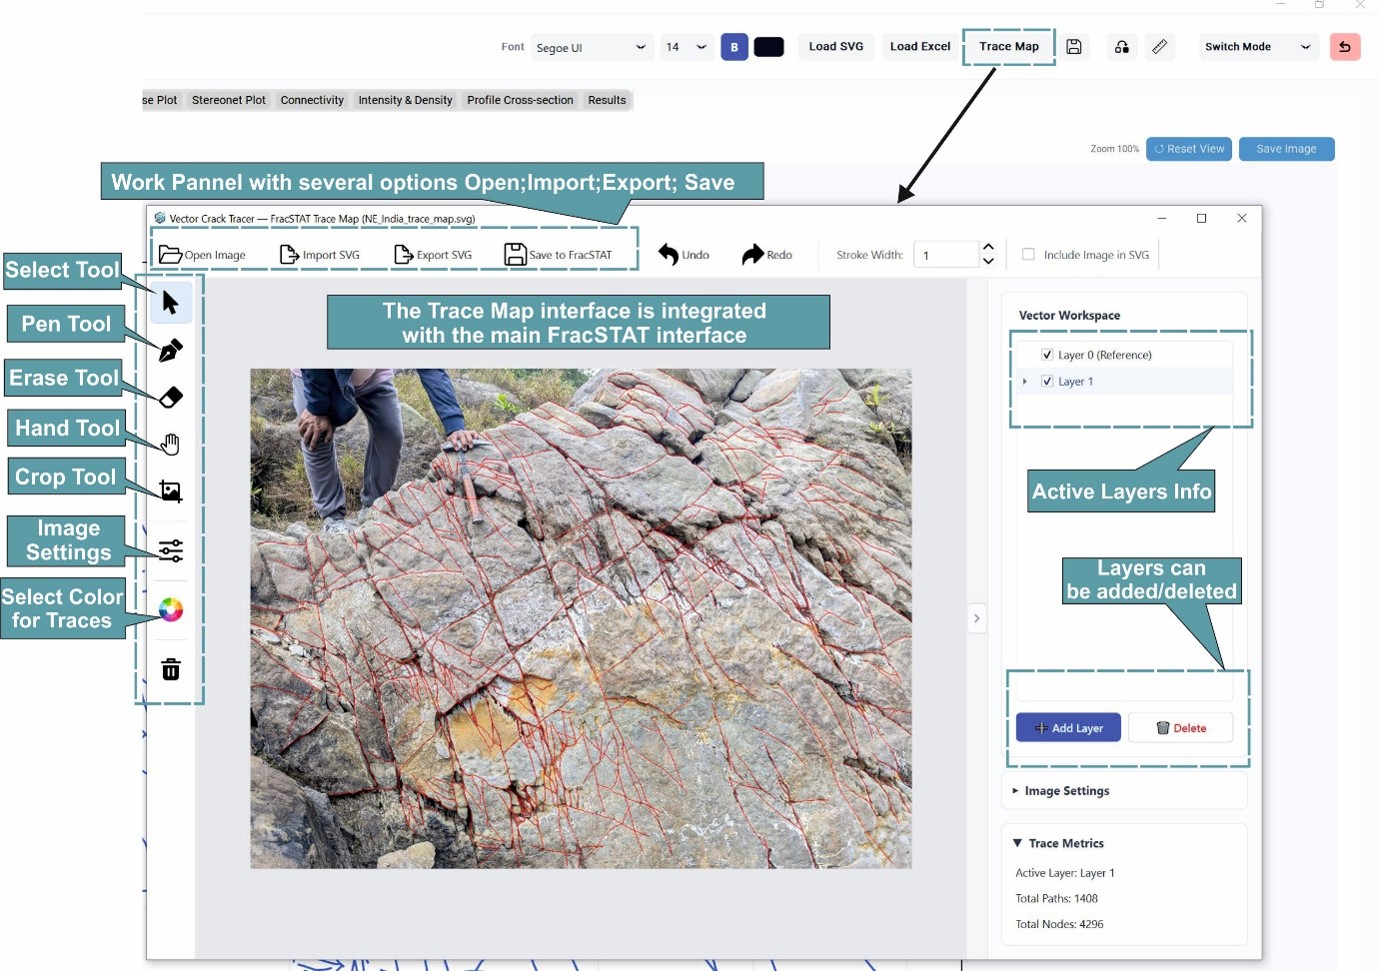Open the Switch Mode dropdown
This screenshot has height=971, width=1379.
tap(1258, 47)
